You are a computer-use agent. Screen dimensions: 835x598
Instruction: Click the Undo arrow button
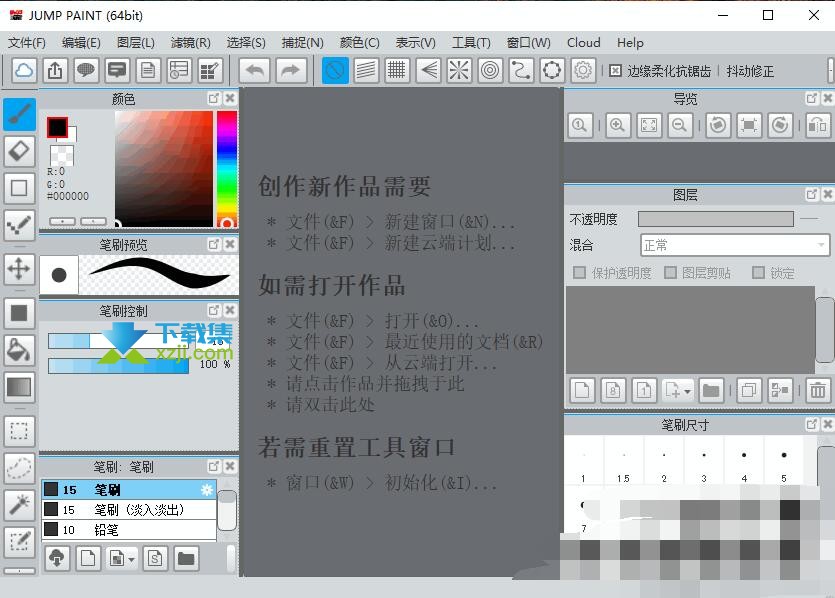(x=255, y=70)
